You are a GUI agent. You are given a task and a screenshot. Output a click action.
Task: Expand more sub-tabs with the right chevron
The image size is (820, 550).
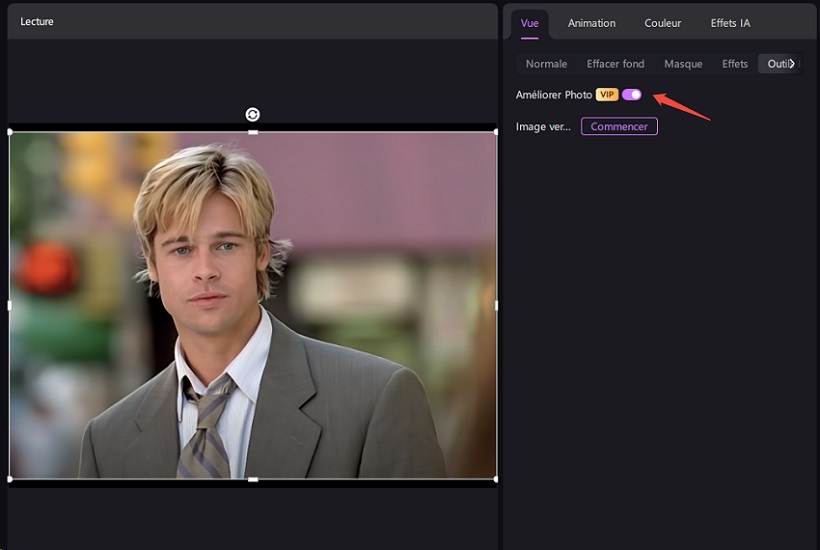793,64
